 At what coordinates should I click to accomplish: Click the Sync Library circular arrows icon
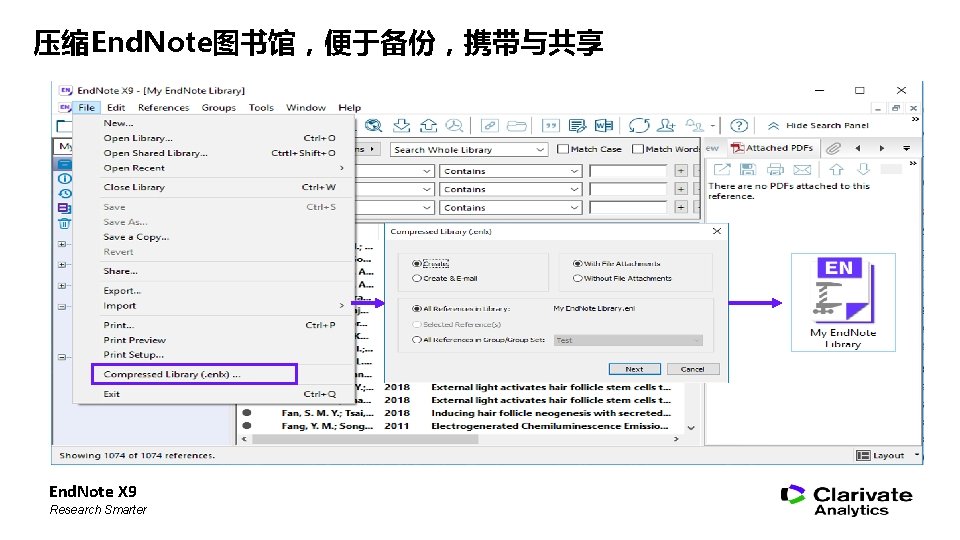coord(639,126)
